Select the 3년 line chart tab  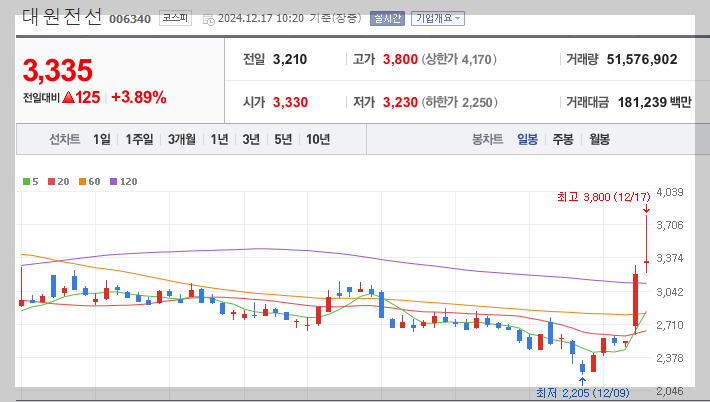(x=251, y=139)
